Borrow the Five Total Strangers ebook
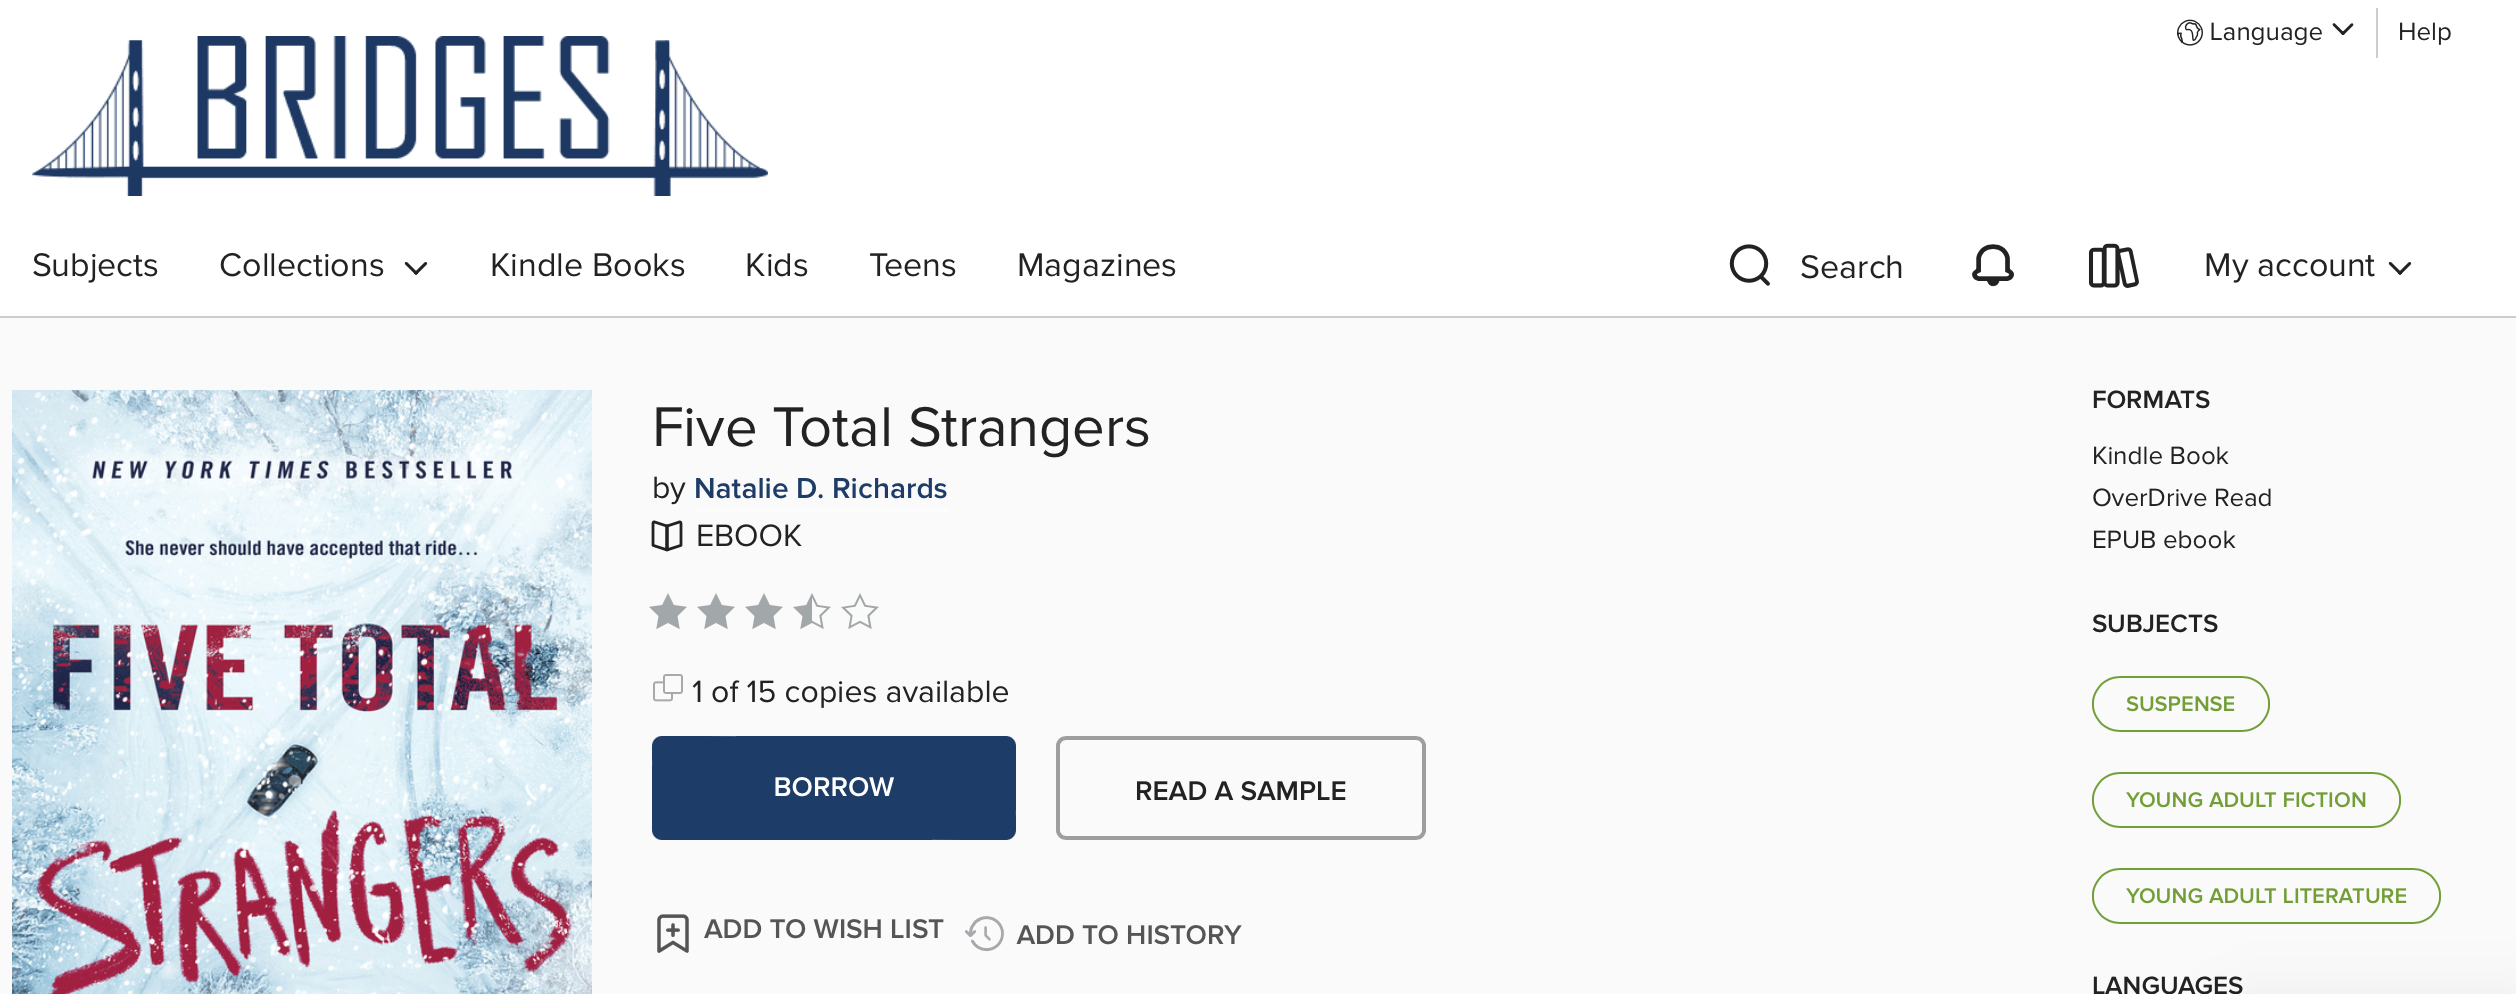The image size is (2516, 994). click(x=834, y=788)
